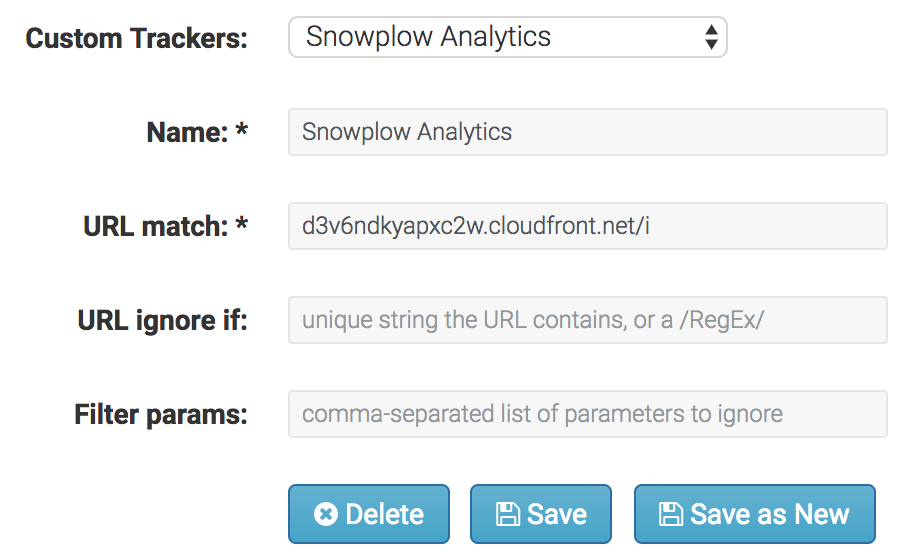Focus the Filter params input box
This screenshot has height=554, width=924.
(588, 414)
